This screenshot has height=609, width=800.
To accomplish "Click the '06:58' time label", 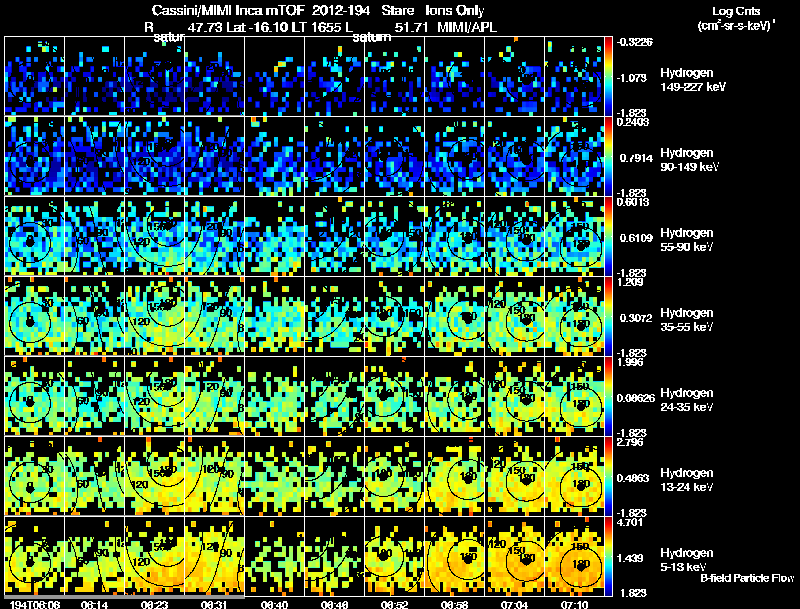I will coord(455,604).
